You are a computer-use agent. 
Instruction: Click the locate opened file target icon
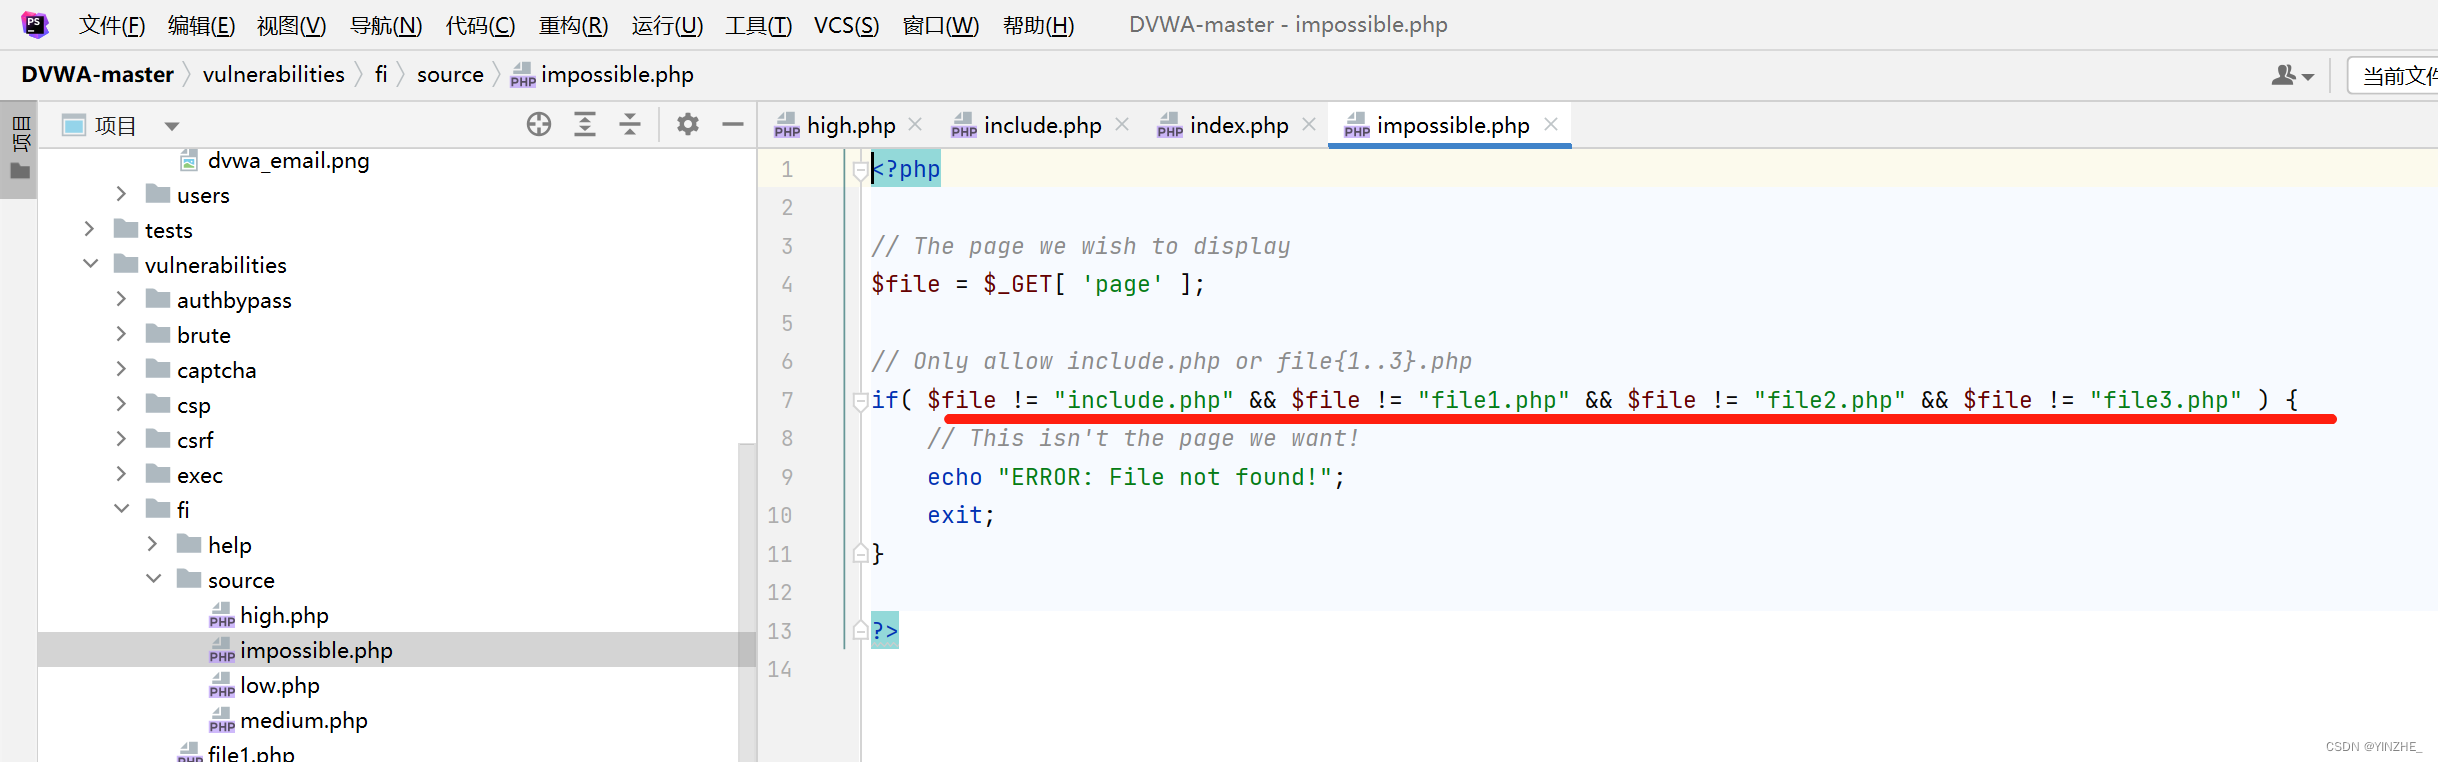coord(539,124)
